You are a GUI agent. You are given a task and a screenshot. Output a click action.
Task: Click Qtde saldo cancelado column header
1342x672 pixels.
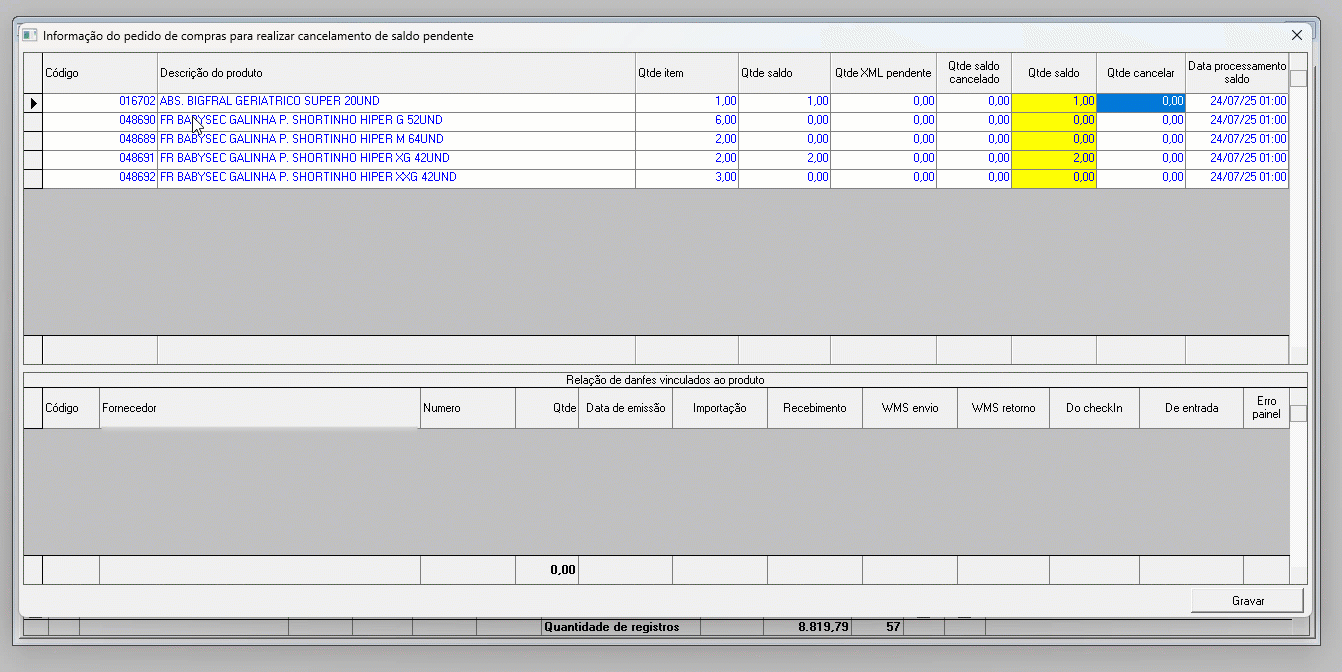[x=974, y=73]
